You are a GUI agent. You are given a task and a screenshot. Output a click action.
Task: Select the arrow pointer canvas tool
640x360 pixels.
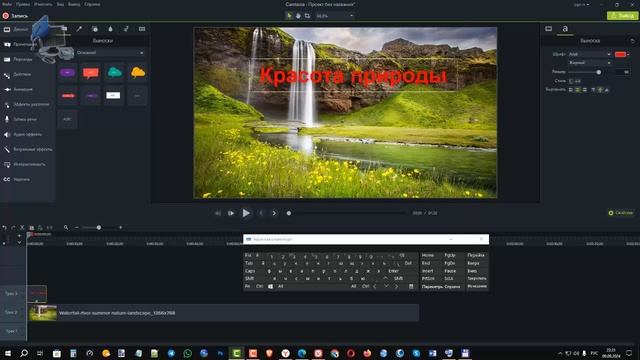[x=289, y=16]
